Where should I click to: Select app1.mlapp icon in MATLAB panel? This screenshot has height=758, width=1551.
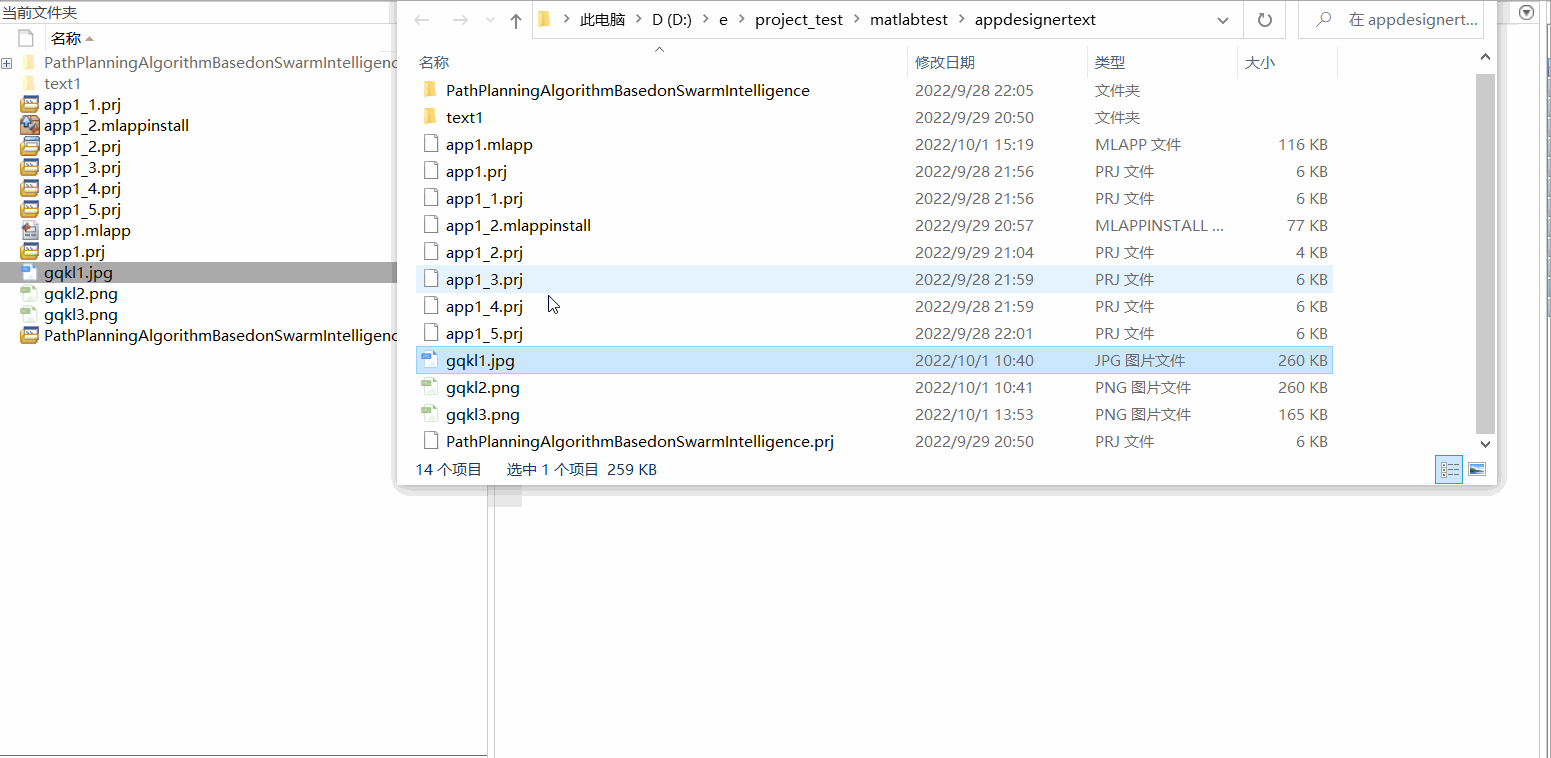[x=29, y=230]
